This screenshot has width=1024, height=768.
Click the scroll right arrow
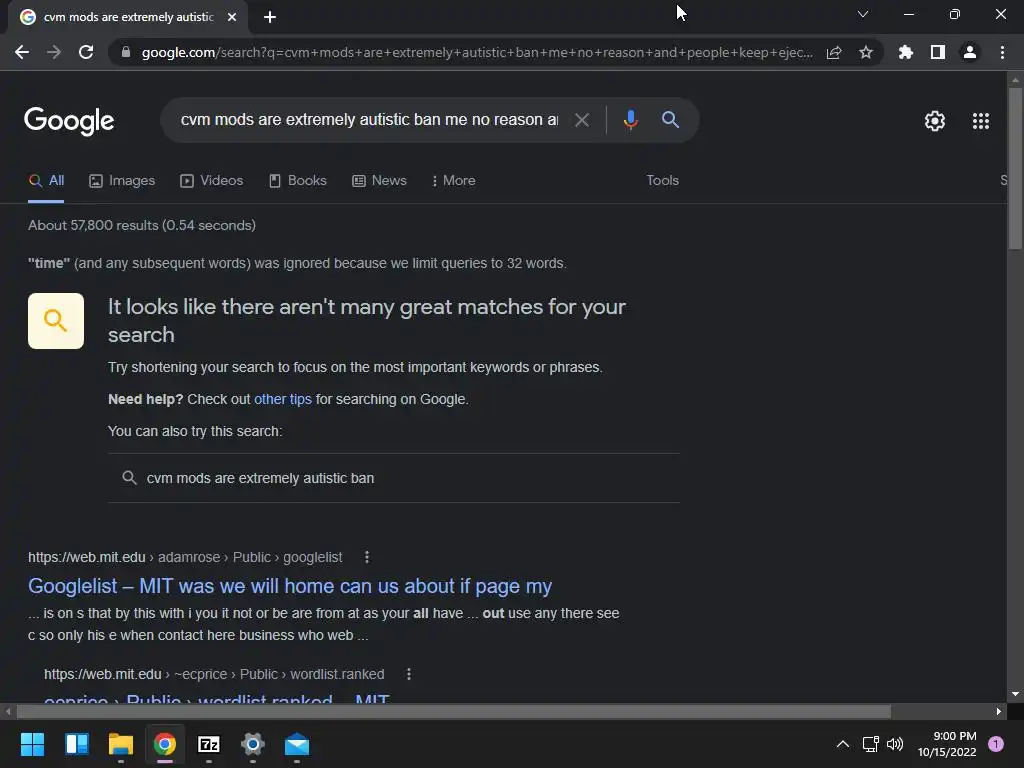pos(999,711)
